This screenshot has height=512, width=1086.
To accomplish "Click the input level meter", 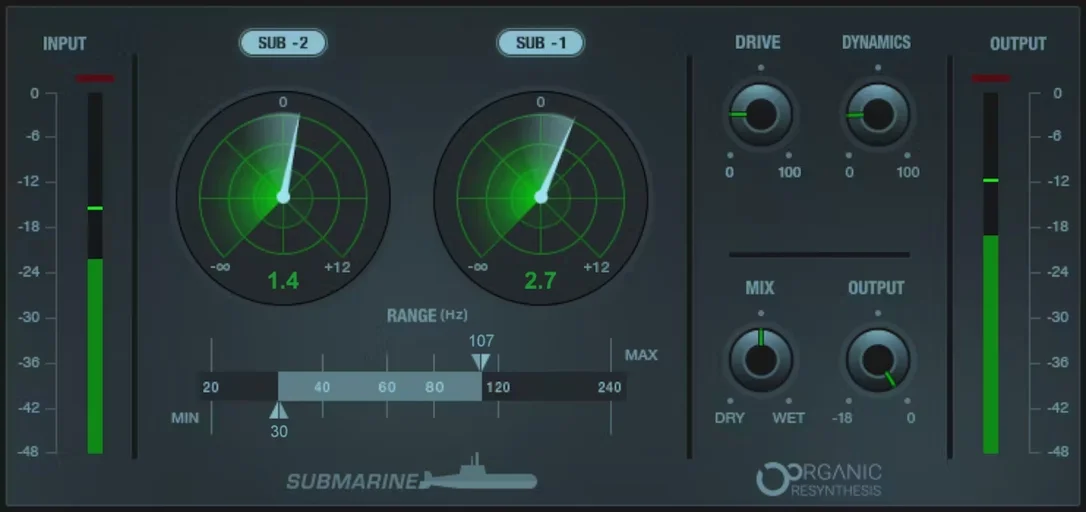I will (95, 273).
